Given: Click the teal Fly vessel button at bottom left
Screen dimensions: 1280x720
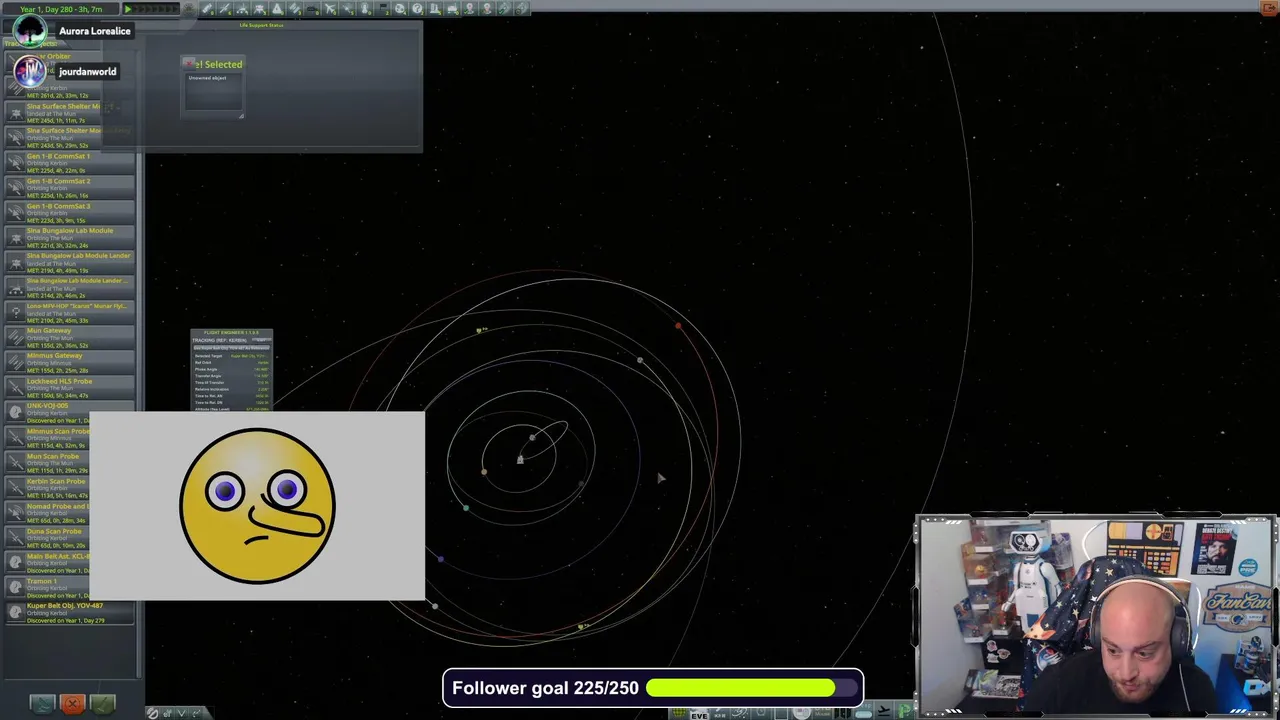Looking at the screenshot, I should pyautogui.click(x=42, y=704).
